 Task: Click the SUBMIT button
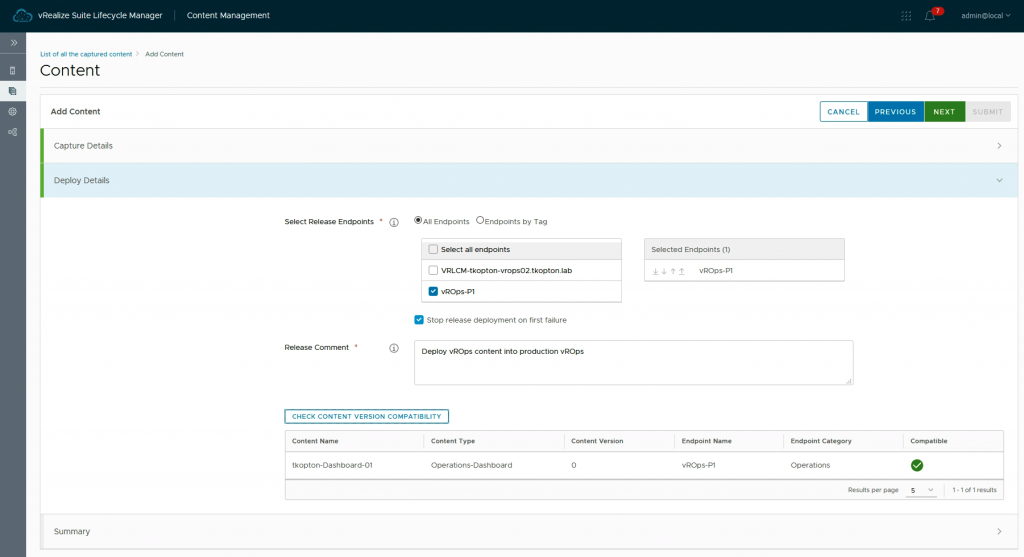(x=987, y=112)
